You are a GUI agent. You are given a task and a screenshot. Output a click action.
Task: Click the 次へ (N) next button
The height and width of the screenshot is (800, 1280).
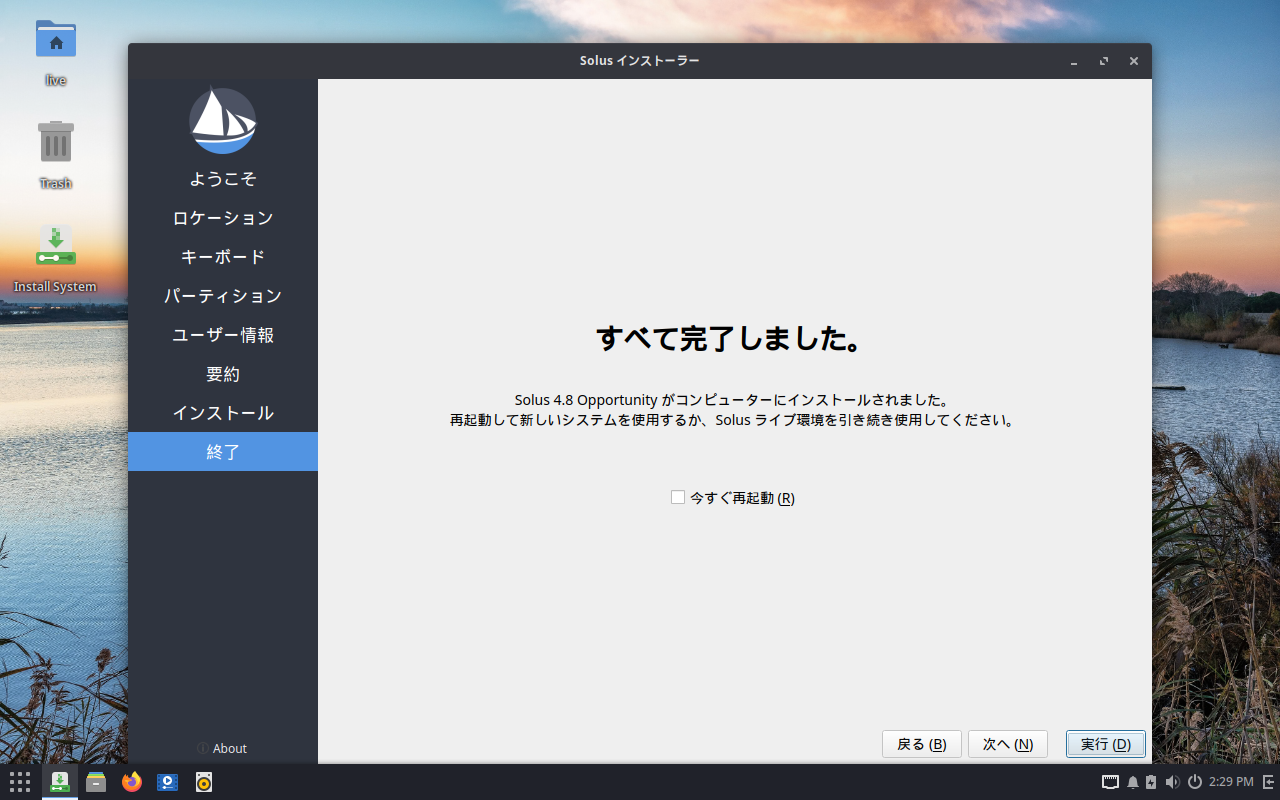click(x=1008, y=744)
